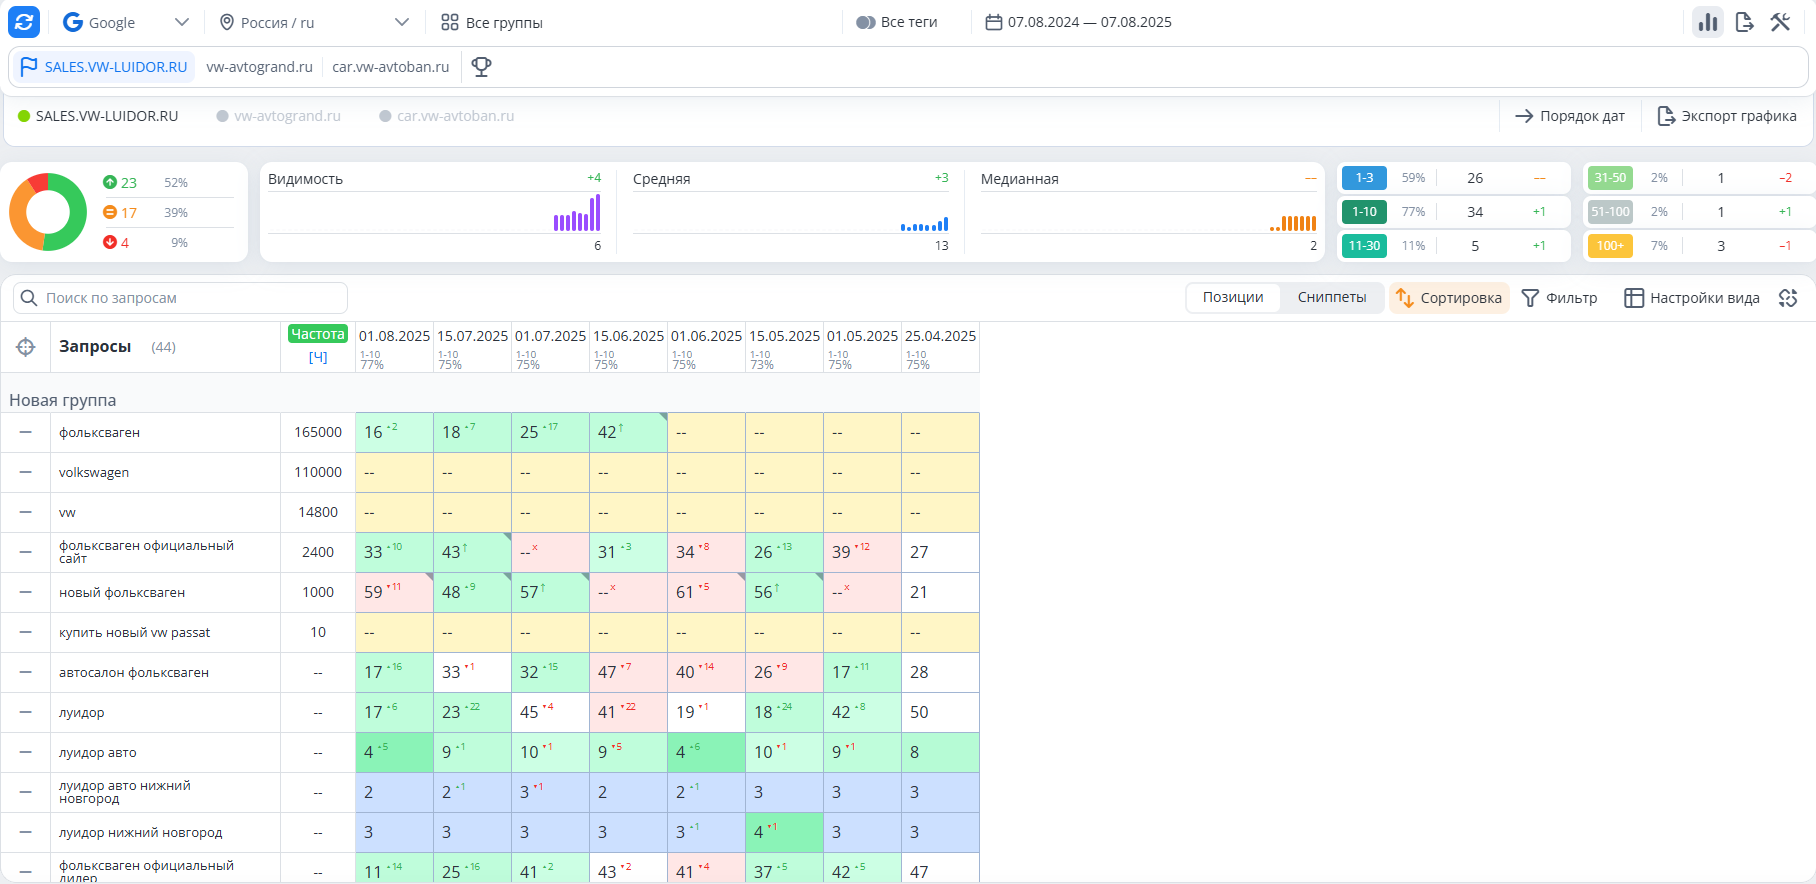Viewport: 1816px width, 884px height.
Task: Click the frequency value 165000
Action: [318, 432]
